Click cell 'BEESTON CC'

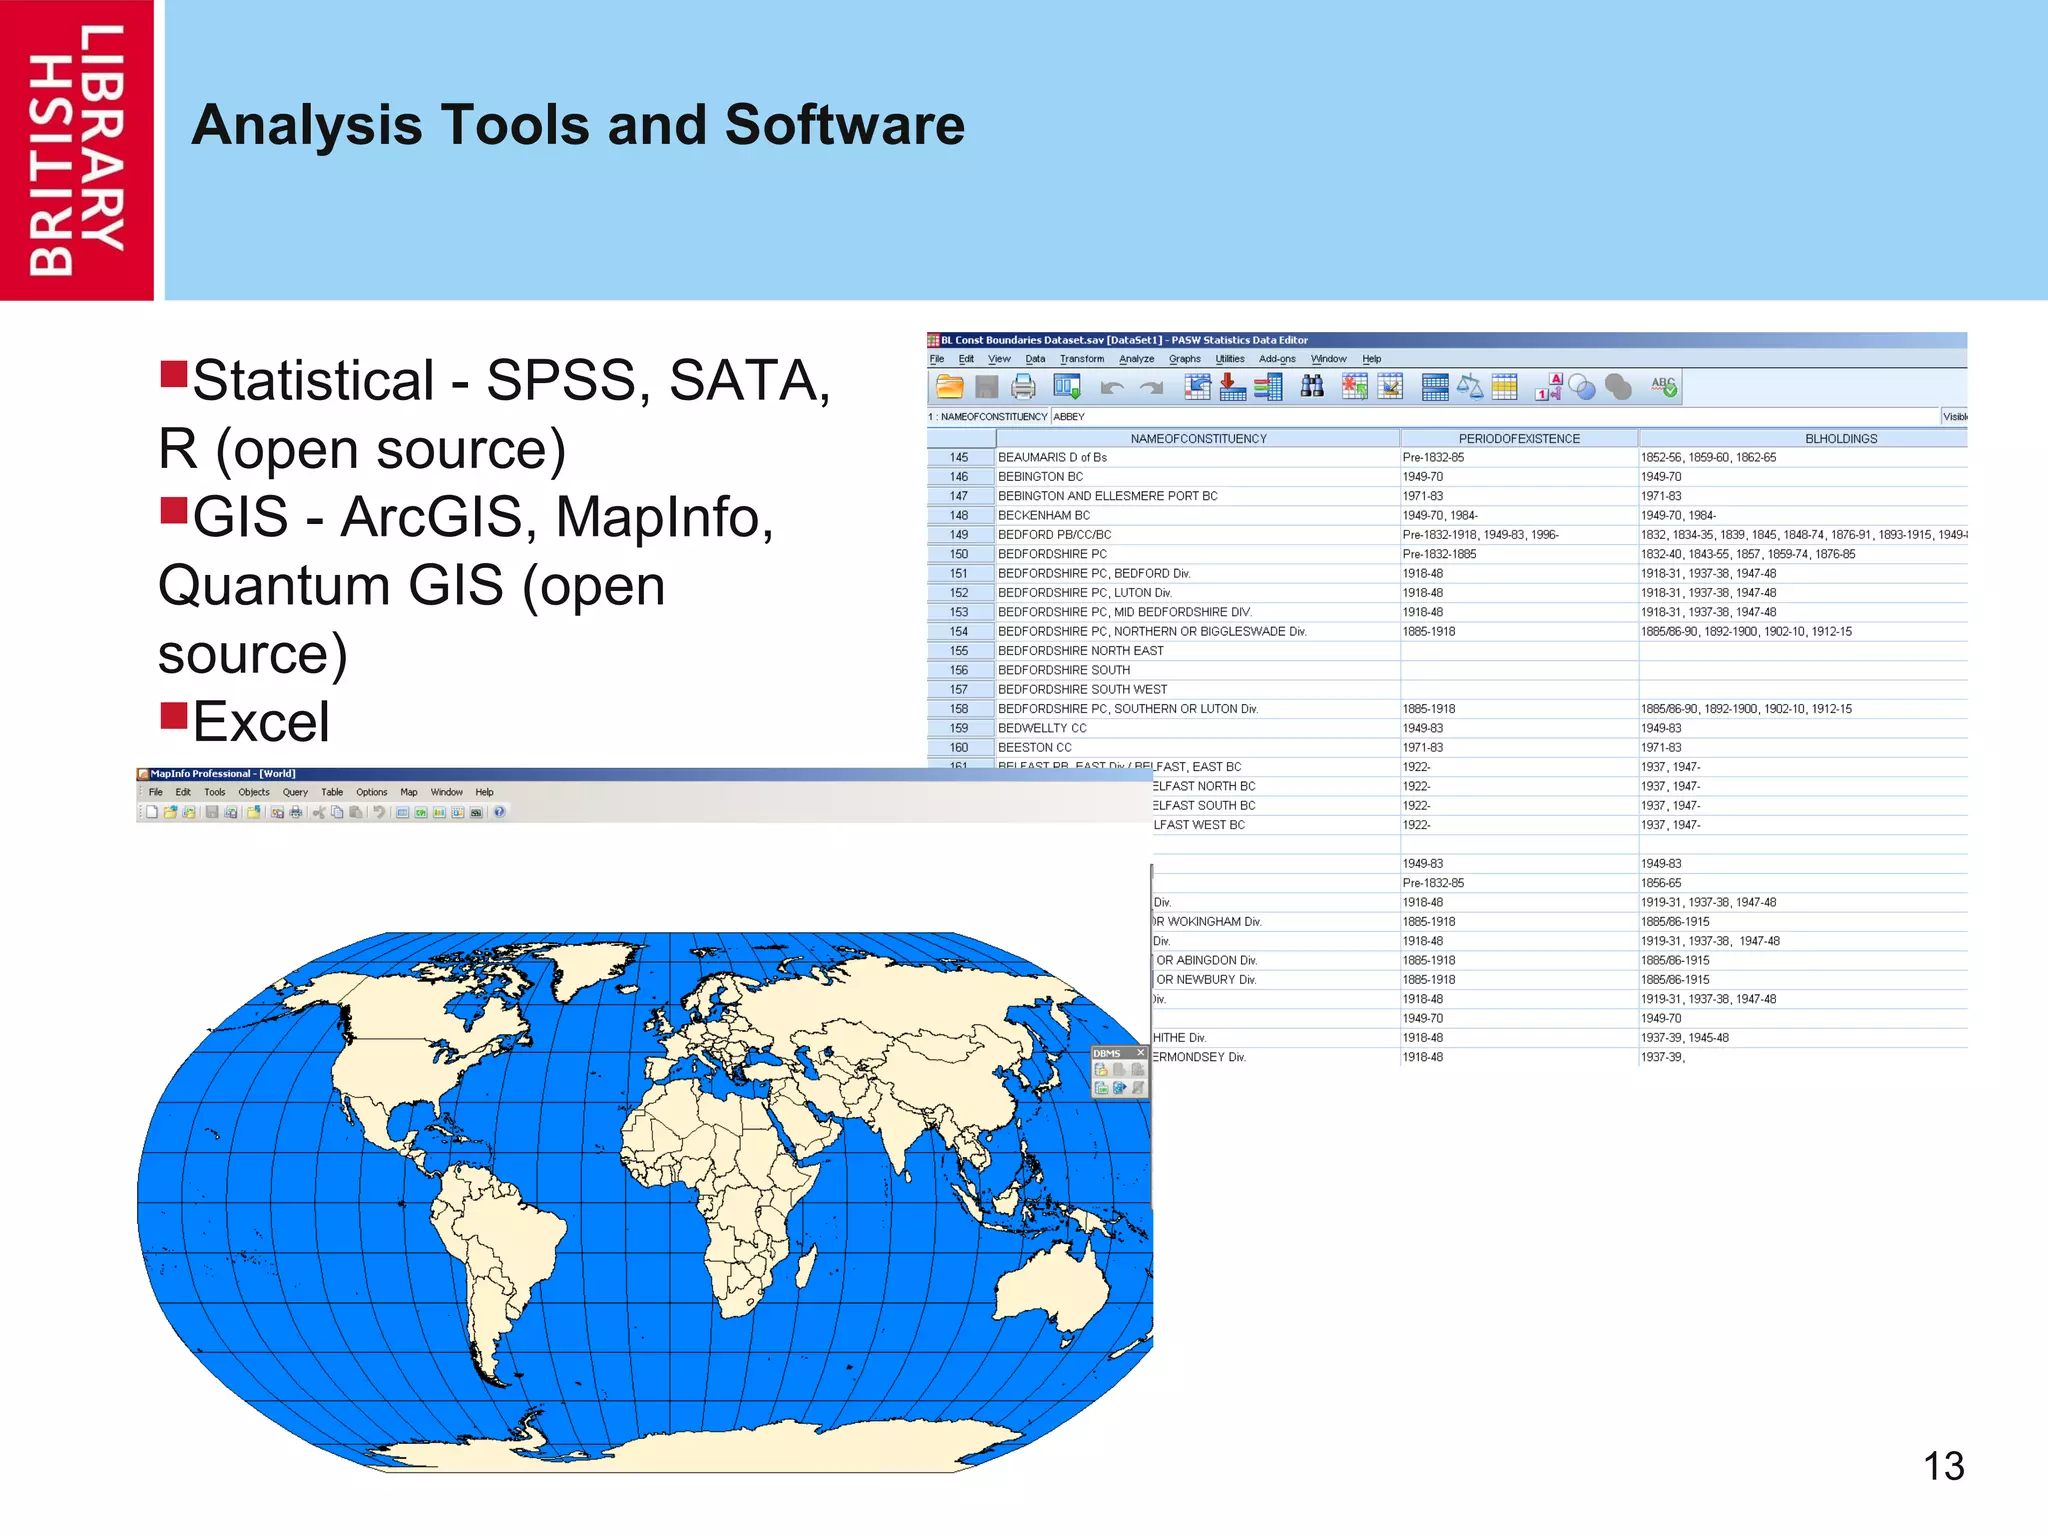1198,748
